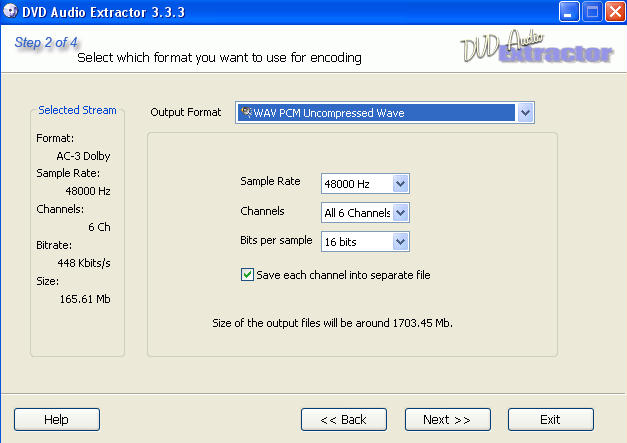Screen dimensions: 627x443
Task: Click the 6 Ch channels value
Action: 99,227
